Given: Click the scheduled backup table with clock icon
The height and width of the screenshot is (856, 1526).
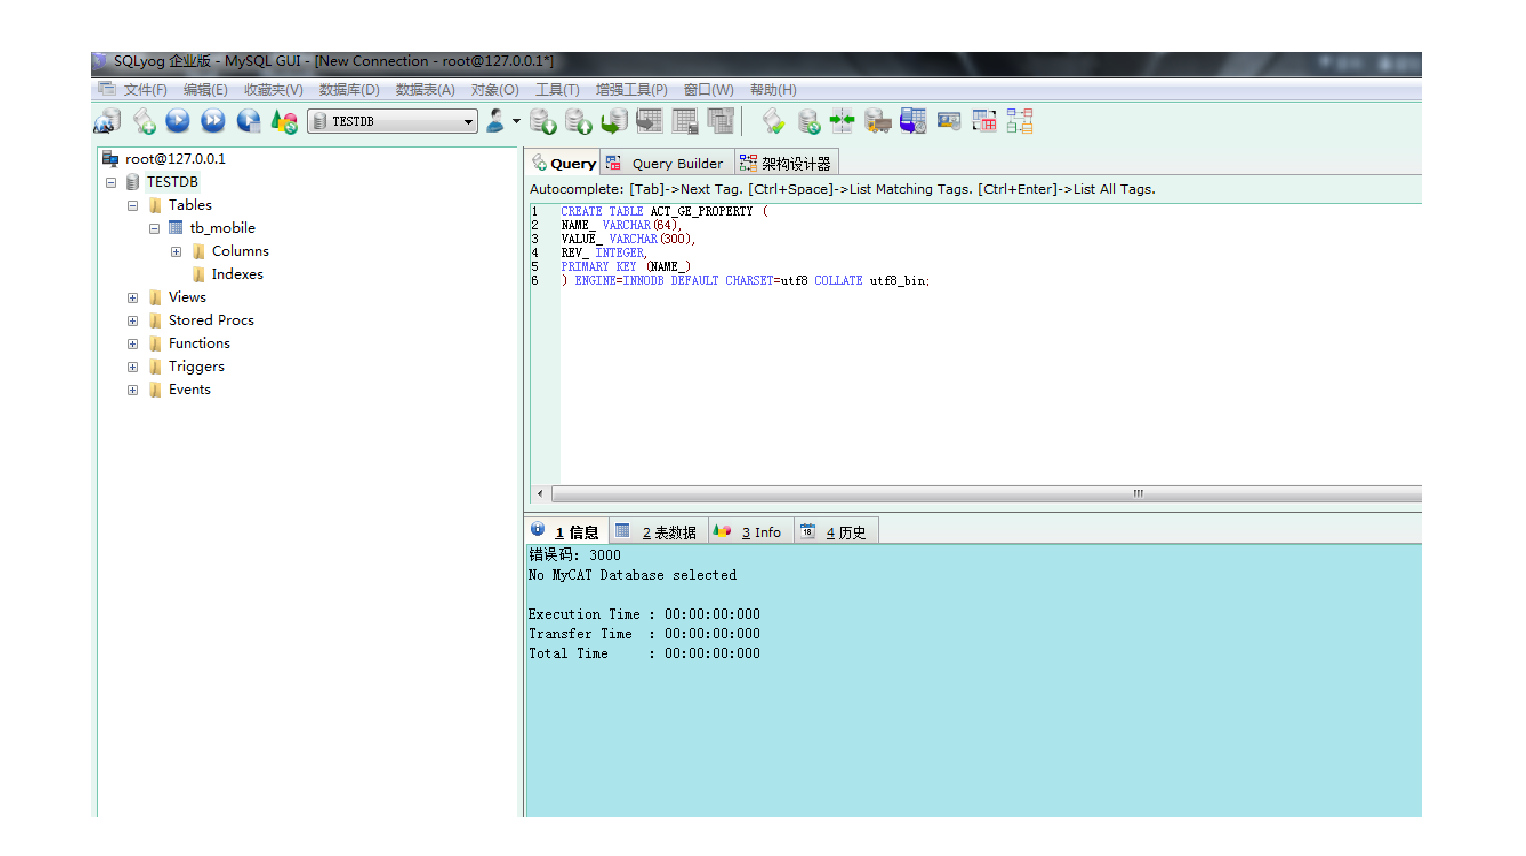Looking at the screenshot, I should [913, 121].
